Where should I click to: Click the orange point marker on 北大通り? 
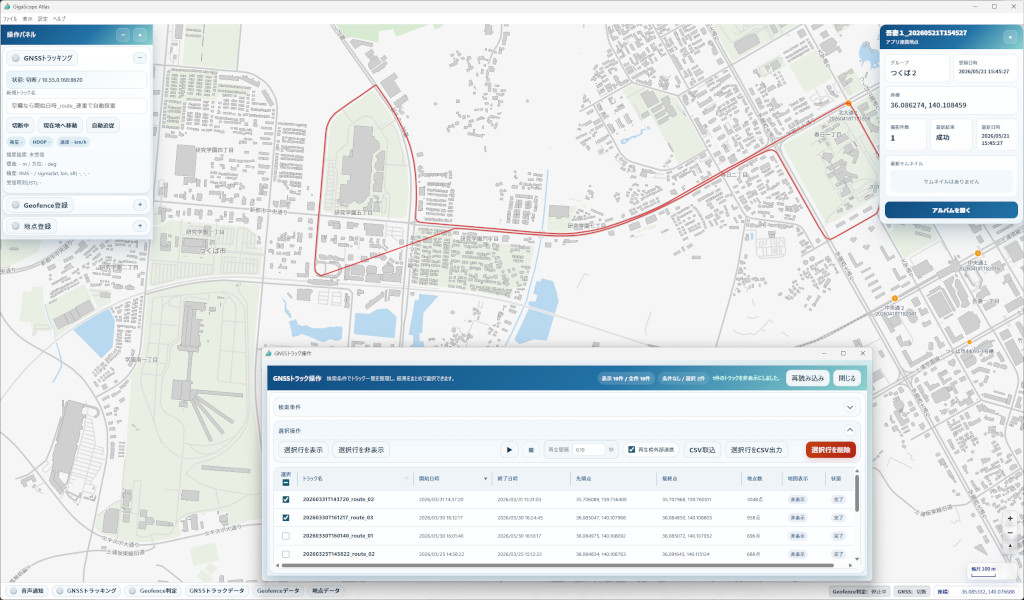coord(848,104)
